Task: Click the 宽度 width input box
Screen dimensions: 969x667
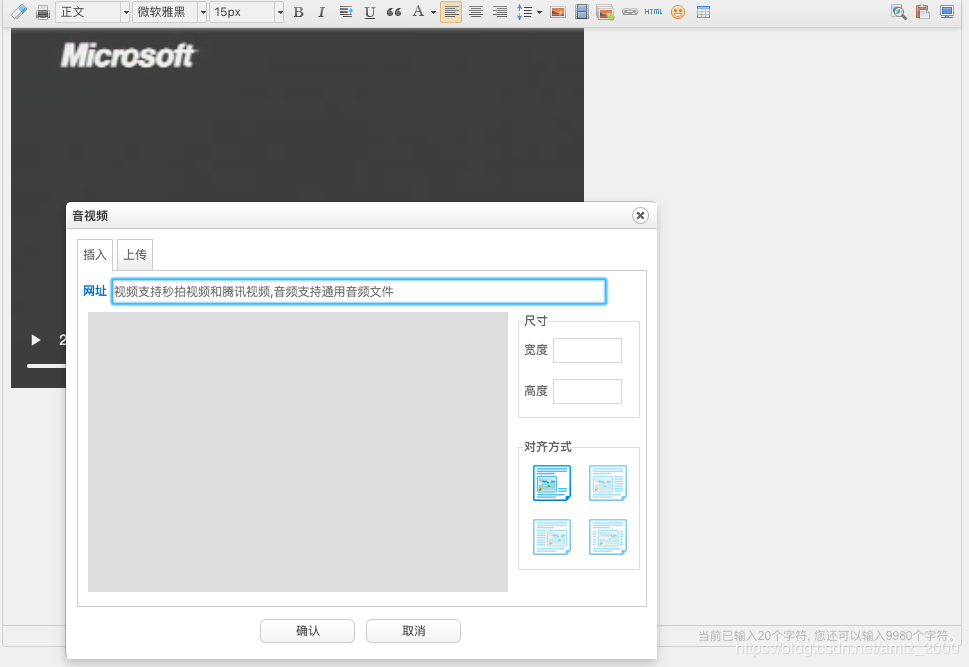Action: pos(587,350)
